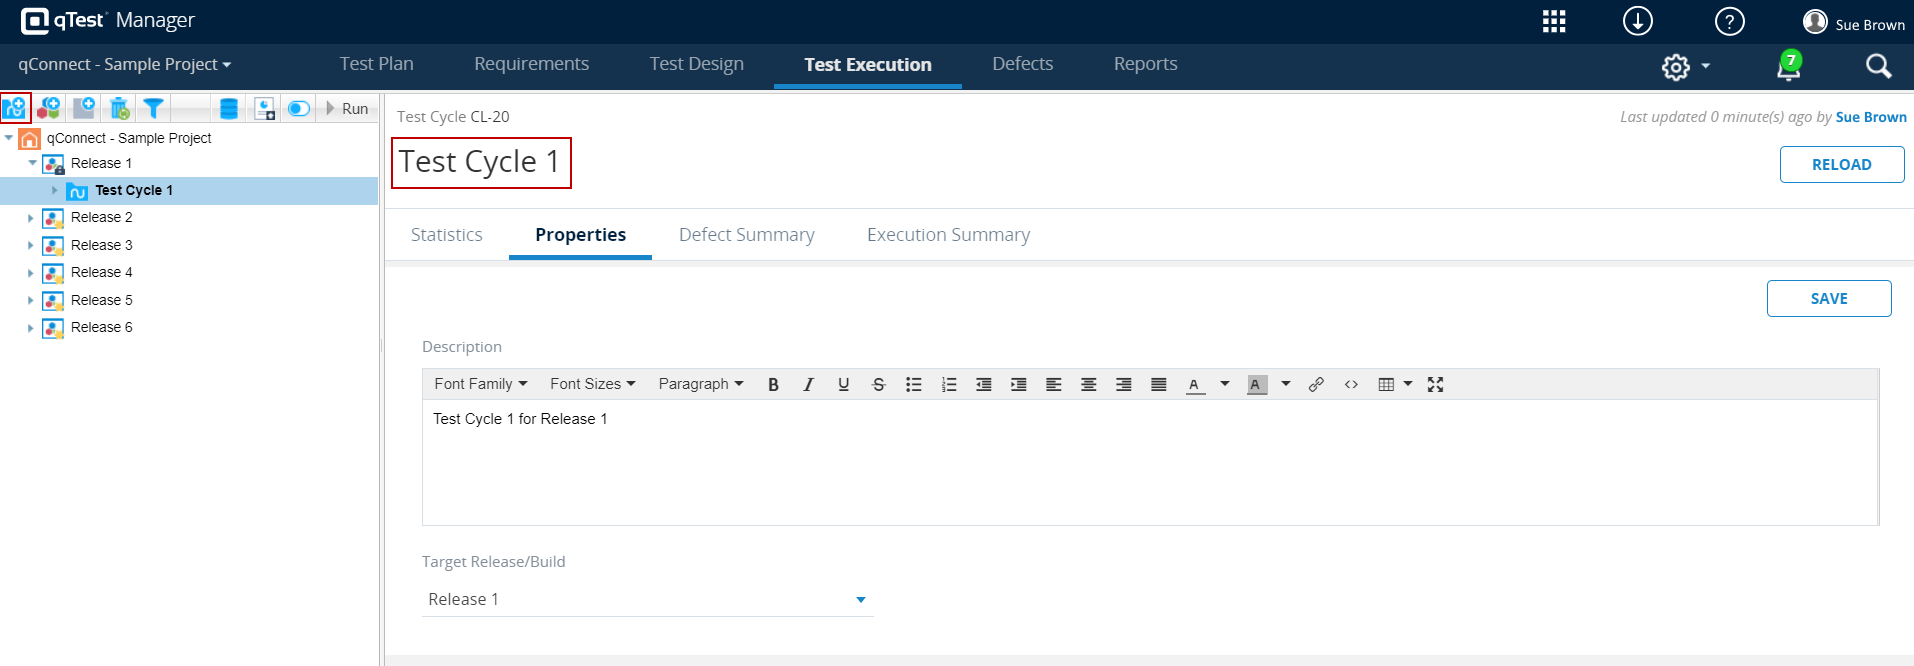Click into the Description text area

tap(1149, 462)
